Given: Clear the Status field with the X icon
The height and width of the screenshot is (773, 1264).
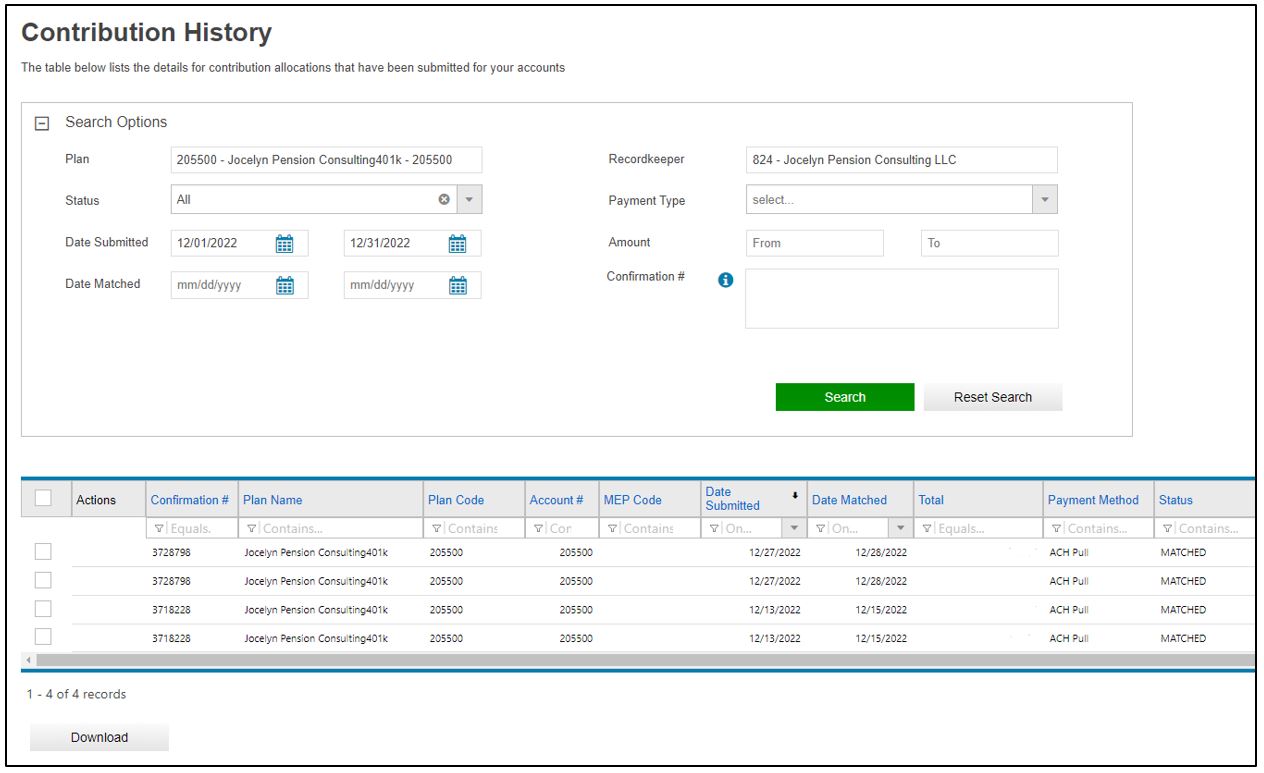Looking at the screenshot, I should click(x=444, y=200).
